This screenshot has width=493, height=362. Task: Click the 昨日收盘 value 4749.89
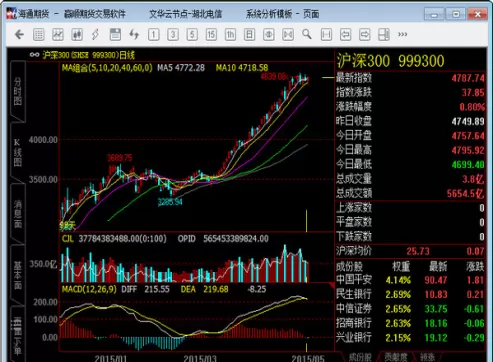pyautogui.click(x=468, y=121)
